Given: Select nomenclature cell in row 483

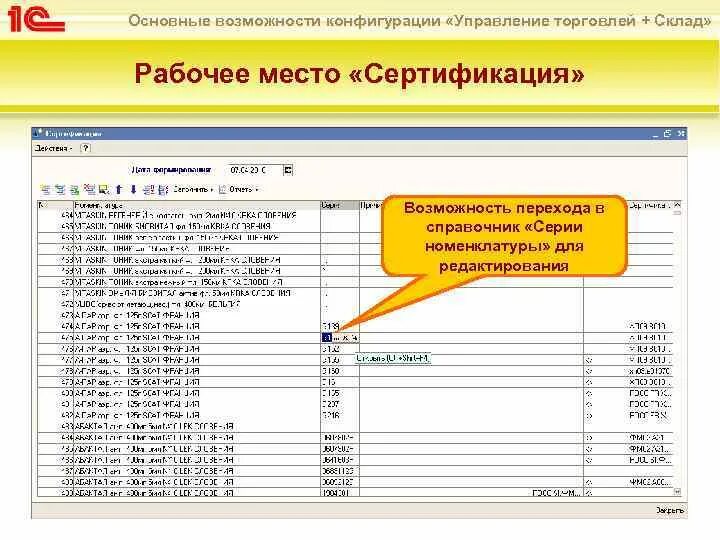Looking at the screenshot, I should pyautogui.click(x=197, y=426).
